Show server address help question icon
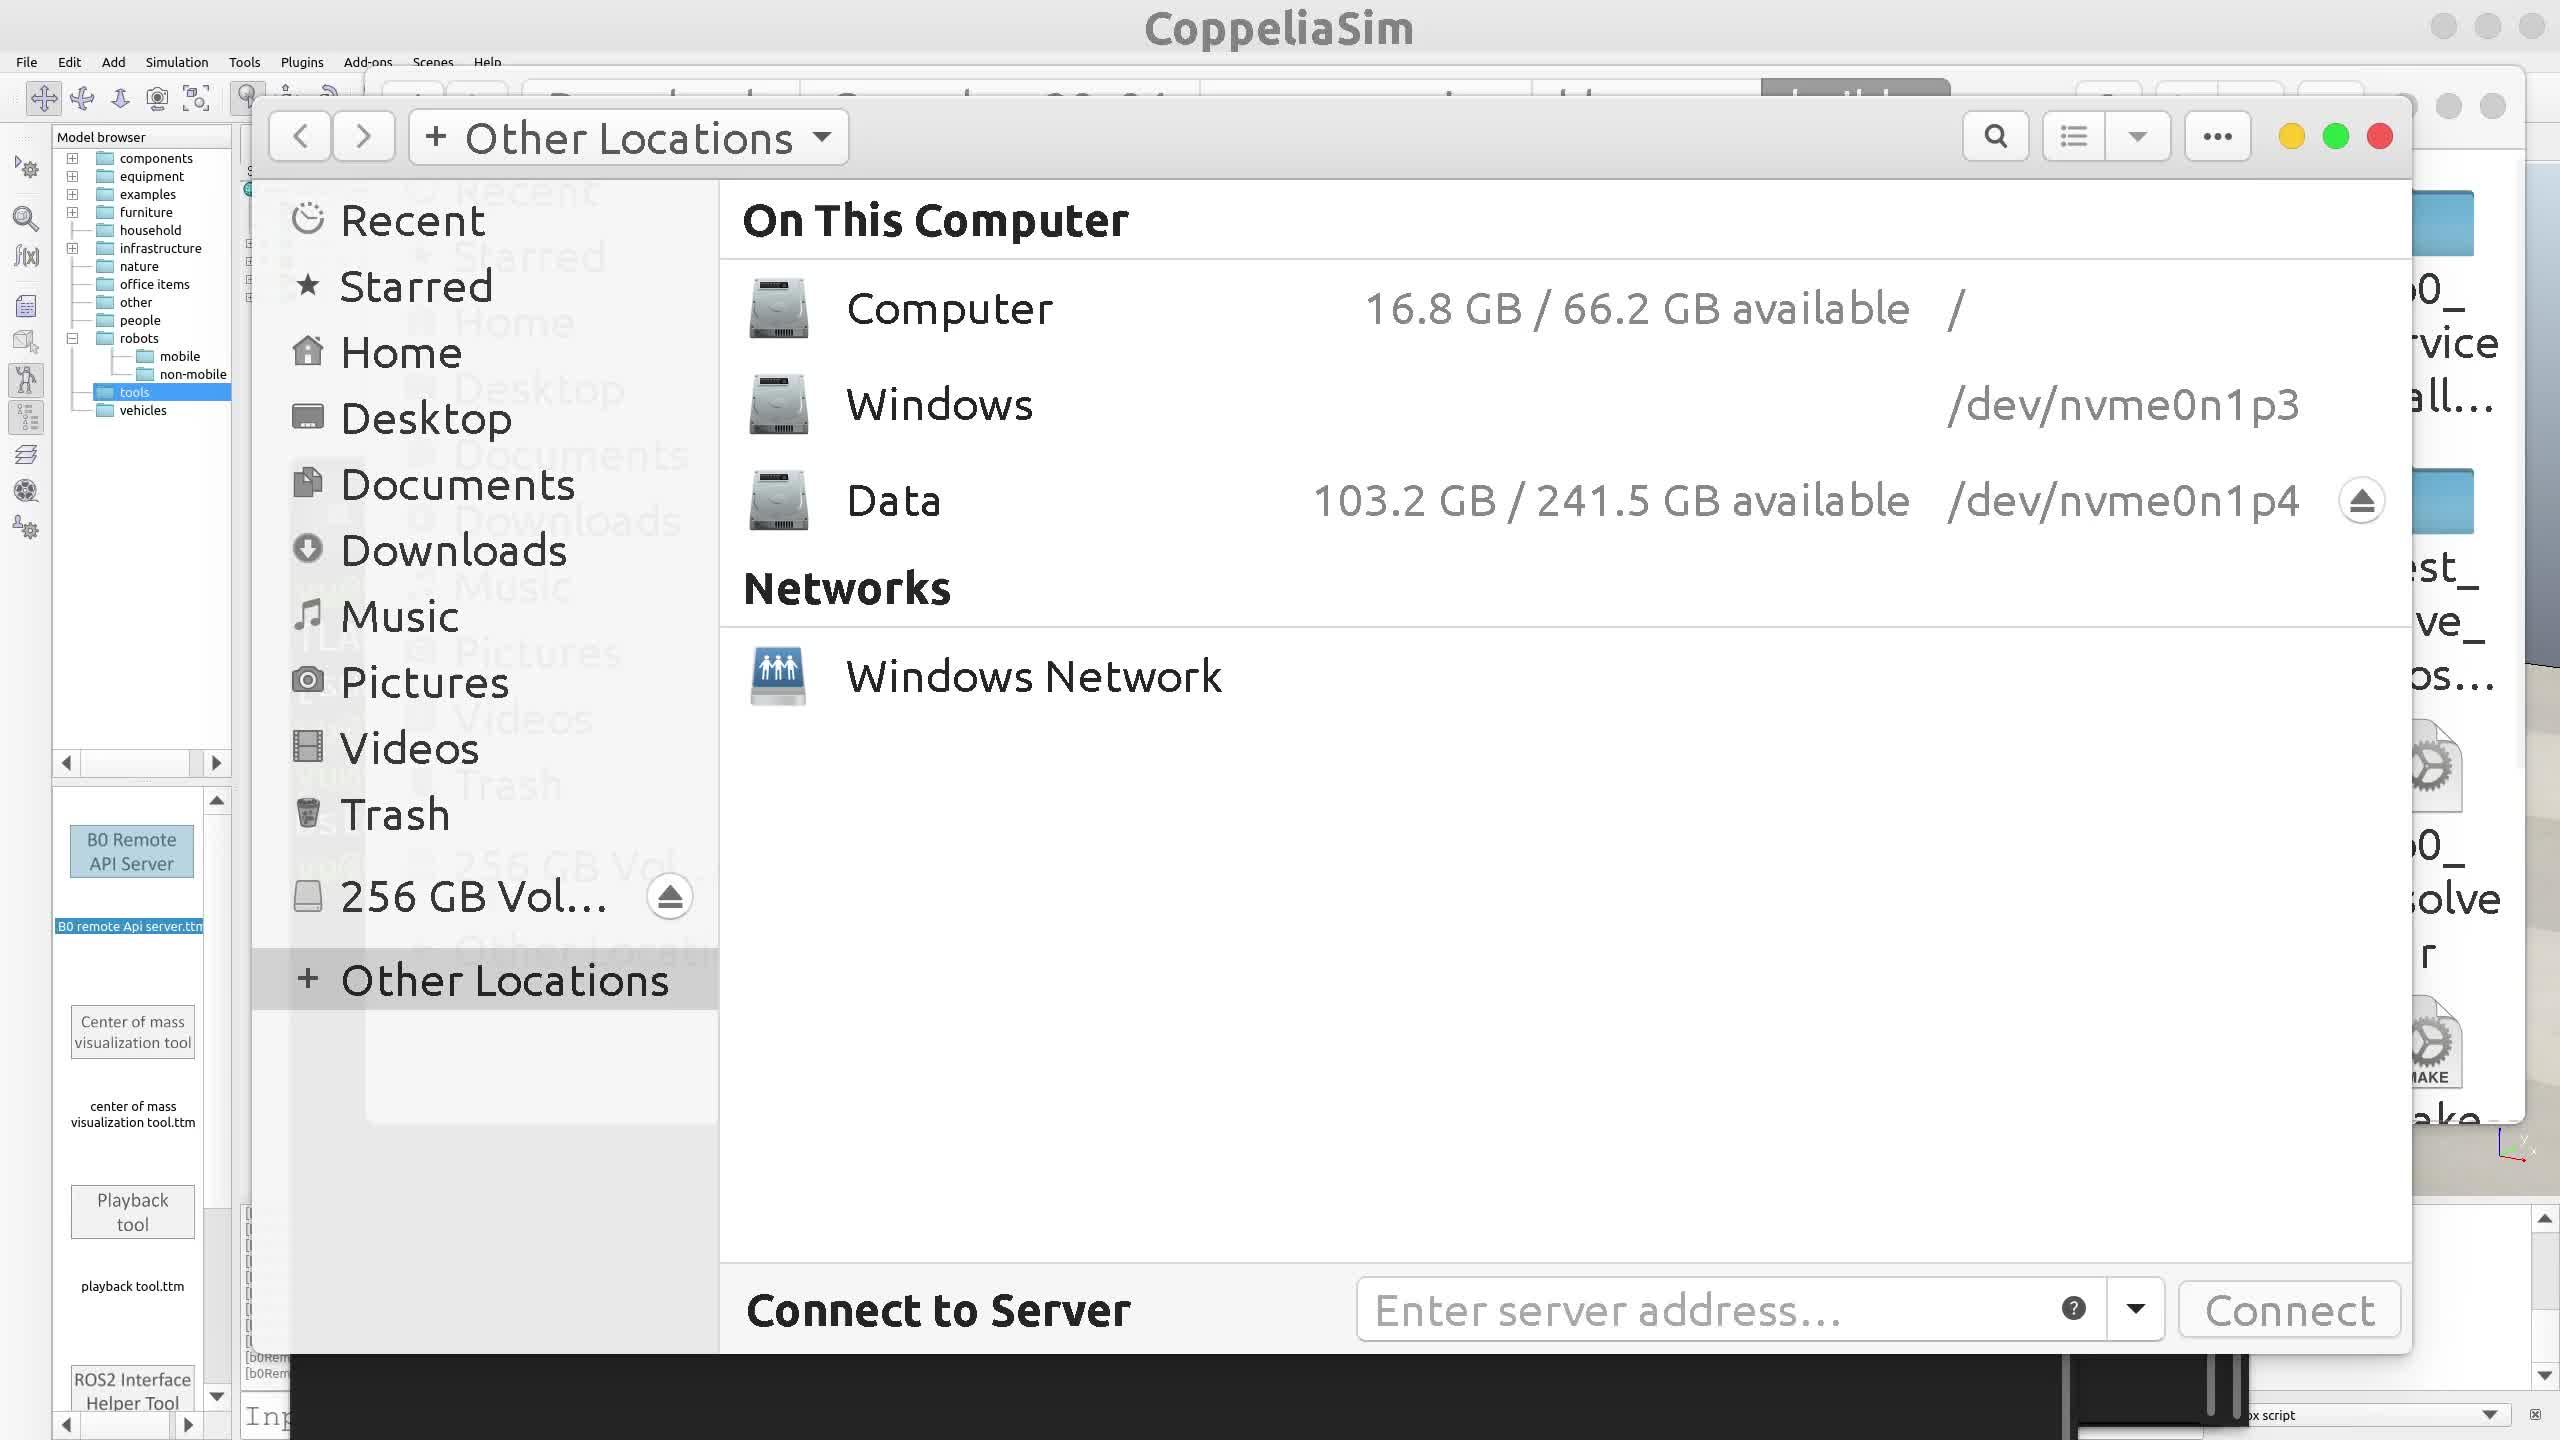 [2073, 1308]
